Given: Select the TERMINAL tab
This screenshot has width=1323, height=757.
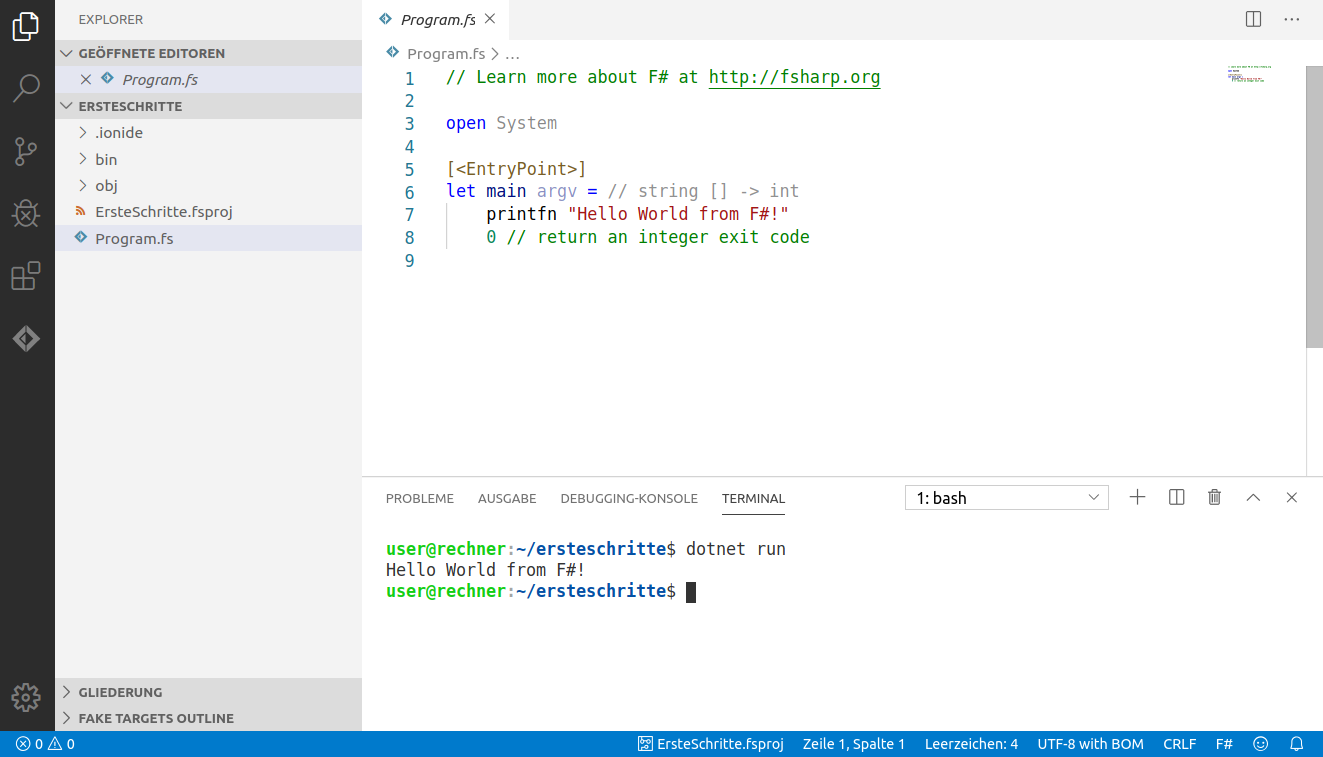Looking at the screenshot, I should click(753, 498).
